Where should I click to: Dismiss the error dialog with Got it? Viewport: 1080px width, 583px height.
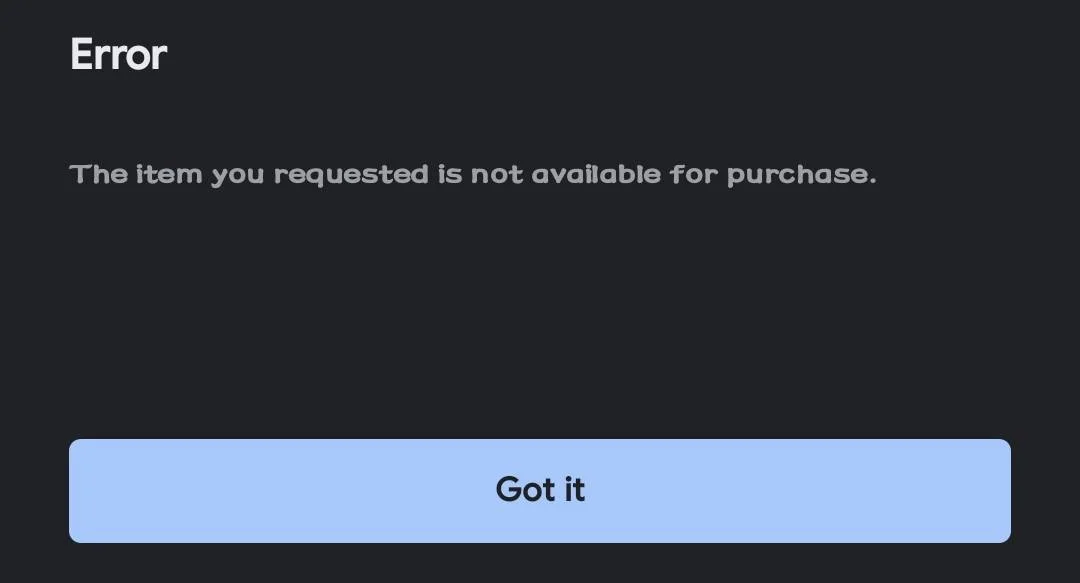point(539,491)
